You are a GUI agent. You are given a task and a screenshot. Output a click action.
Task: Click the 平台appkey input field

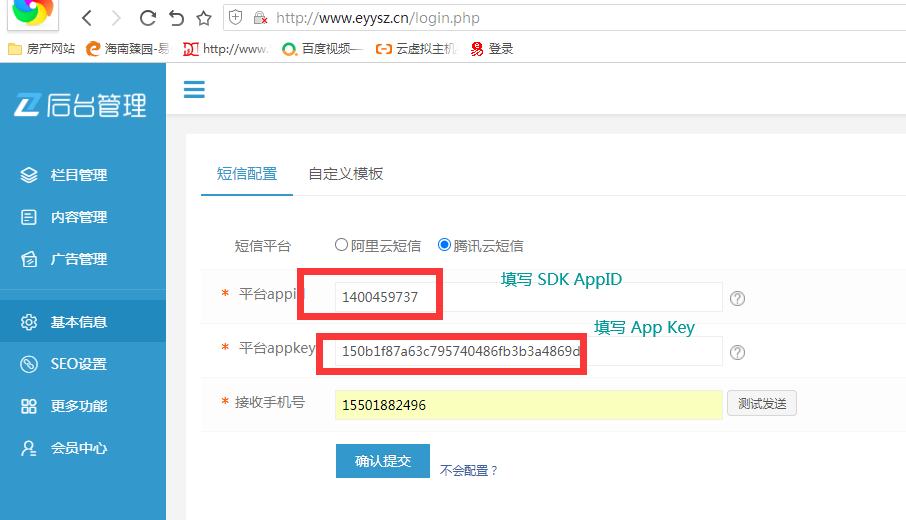[x=529, y=351]
